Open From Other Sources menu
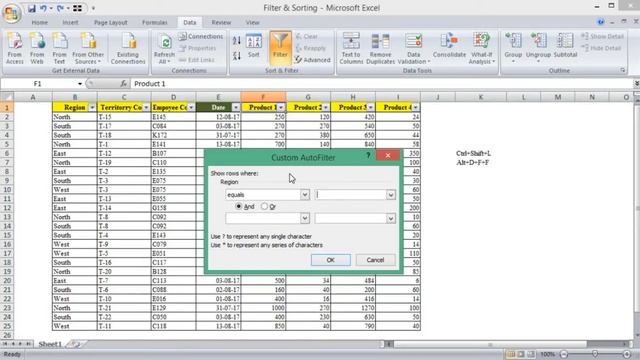 [x=88, y=48]
